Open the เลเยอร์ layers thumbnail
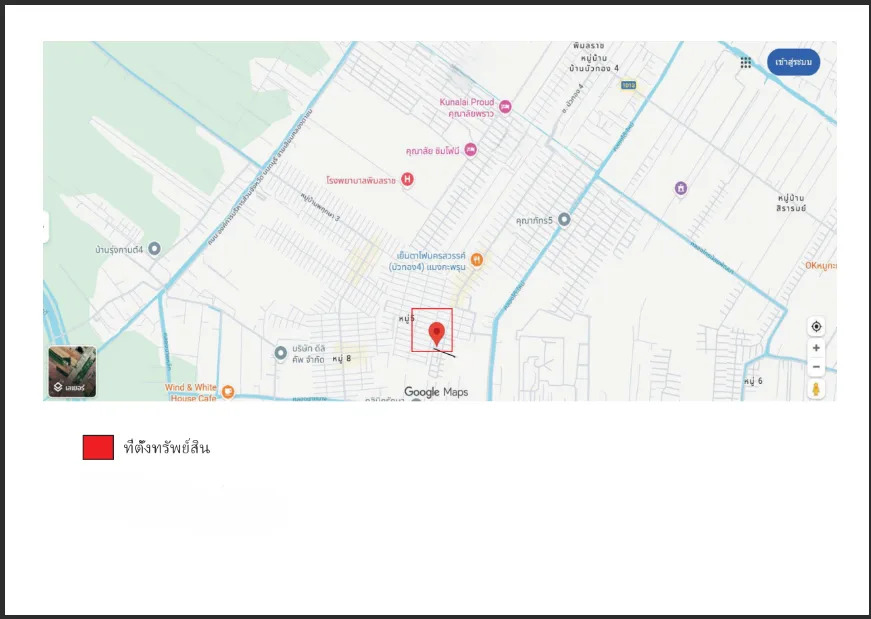 72,372
